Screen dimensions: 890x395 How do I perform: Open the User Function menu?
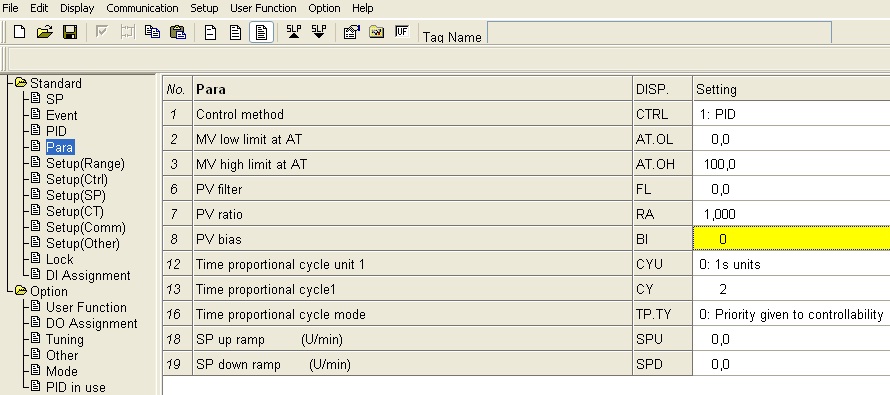click(x=263, y=8)
